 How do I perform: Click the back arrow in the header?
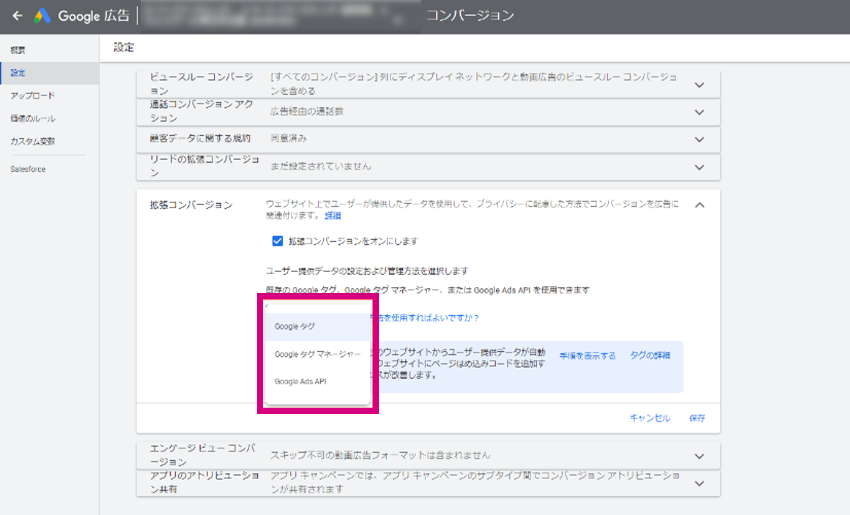coord(17,16)
